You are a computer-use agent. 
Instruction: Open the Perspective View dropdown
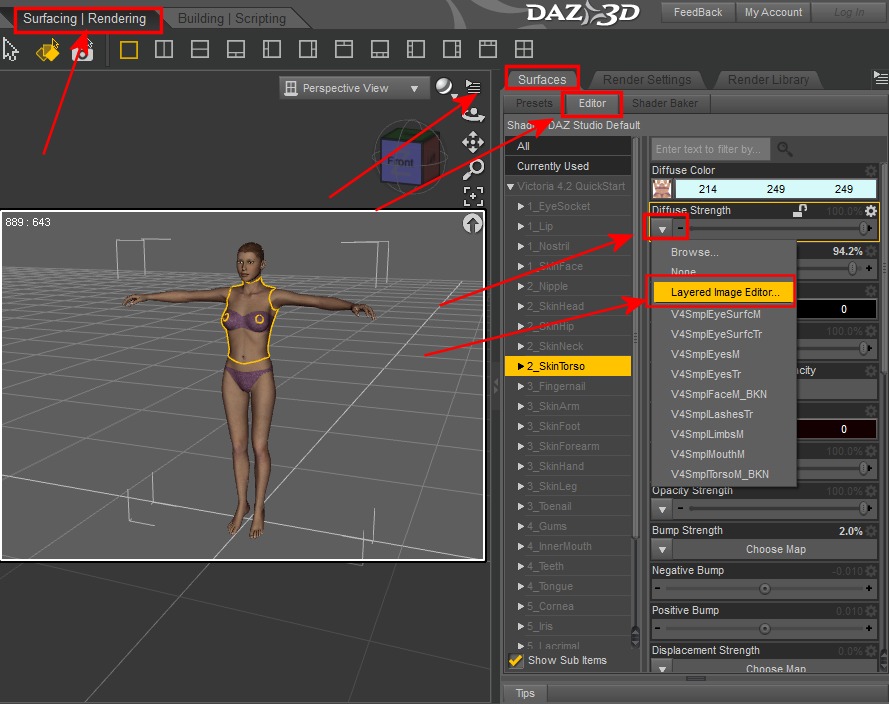click(x=352, y=88)
